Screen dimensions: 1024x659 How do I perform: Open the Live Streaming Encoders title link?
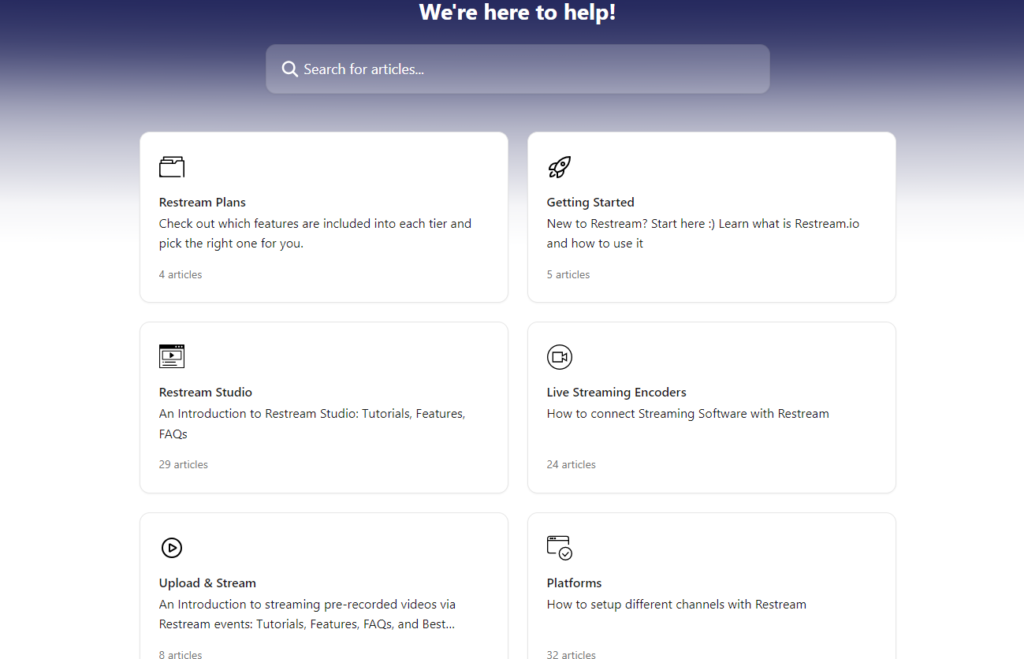click(616, 393)
